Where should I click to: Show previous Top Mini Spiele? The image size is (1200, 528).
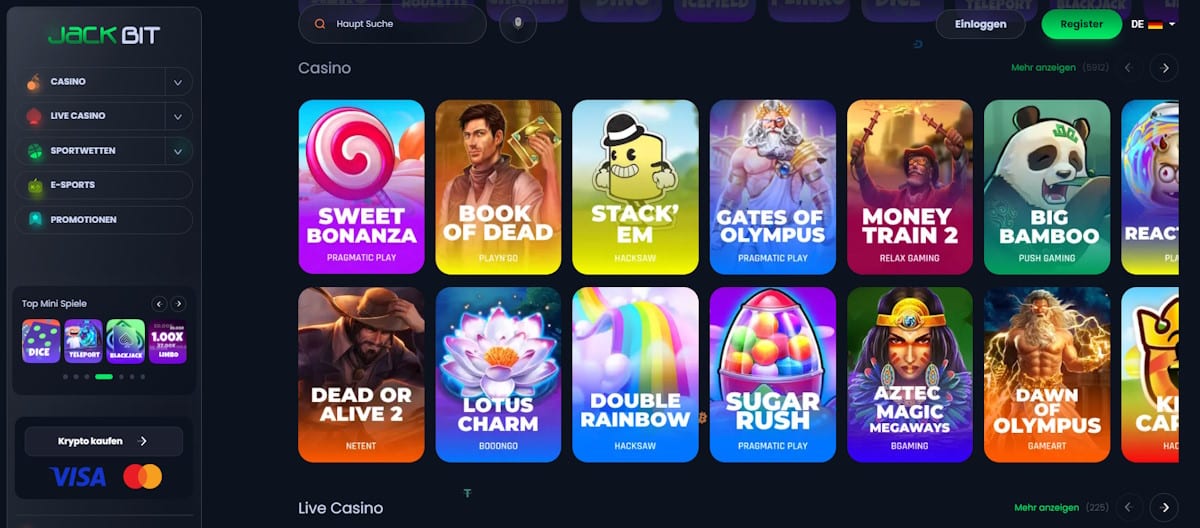click(158, 303)
